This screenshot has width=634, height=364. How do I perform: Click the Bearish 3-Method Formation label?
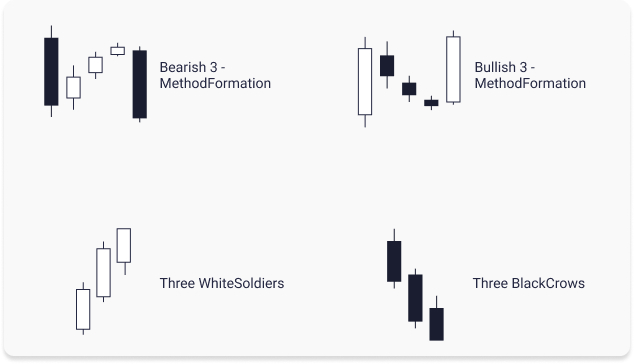(x=215, y=75)
